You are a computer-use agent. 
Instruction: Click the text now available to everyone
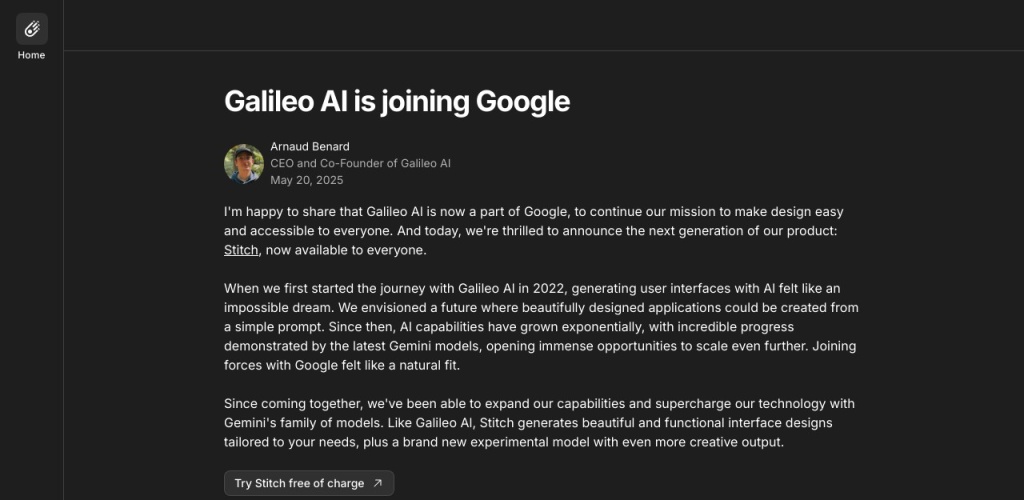pyautogui.click(x=346, y=250)
